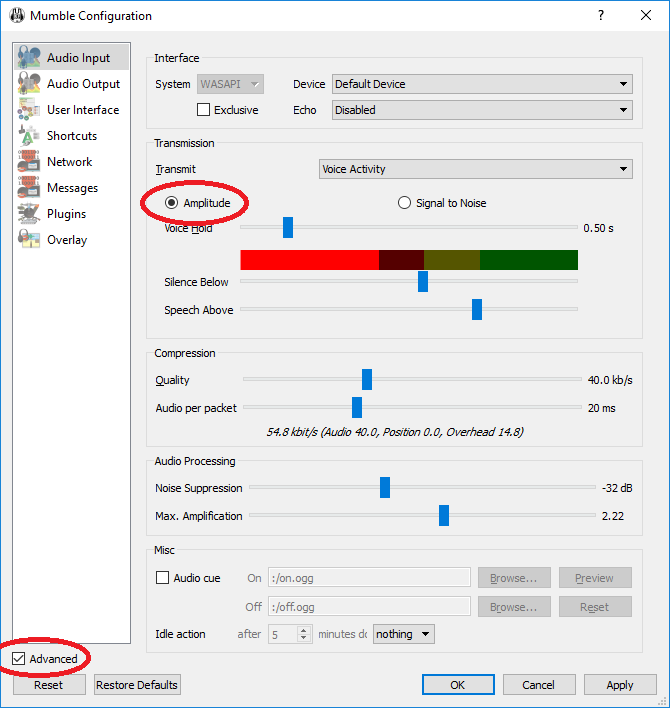The image size is (670, 708).
Task: Open the Messages settings icon
Action: pos(30,188)
